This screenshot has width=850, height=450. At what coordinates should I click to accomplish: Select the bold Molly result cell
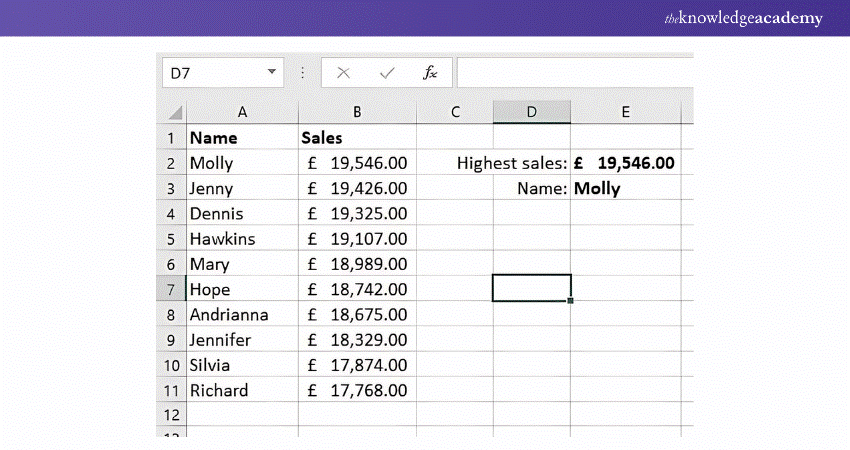[x=625, y=188]
